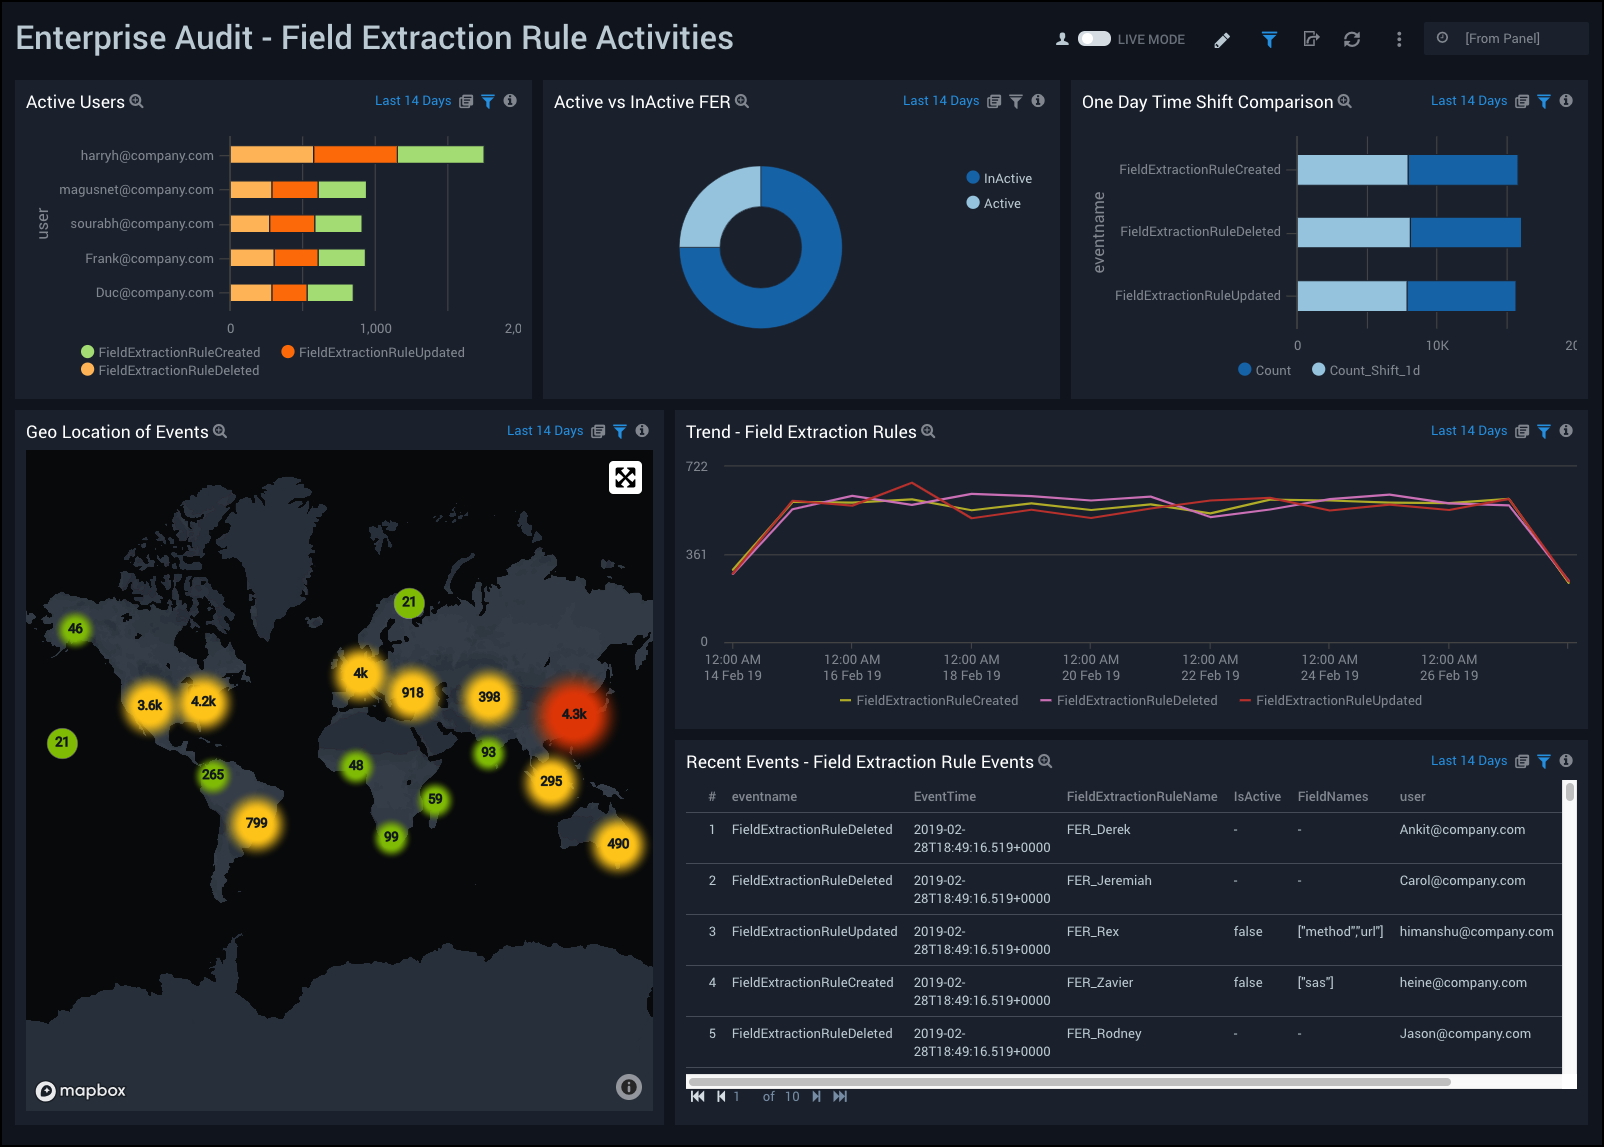This screenshot has height=1147, width=1604.
Task: Toggle the LIVE MODE switch
Action: (1094, 39)
